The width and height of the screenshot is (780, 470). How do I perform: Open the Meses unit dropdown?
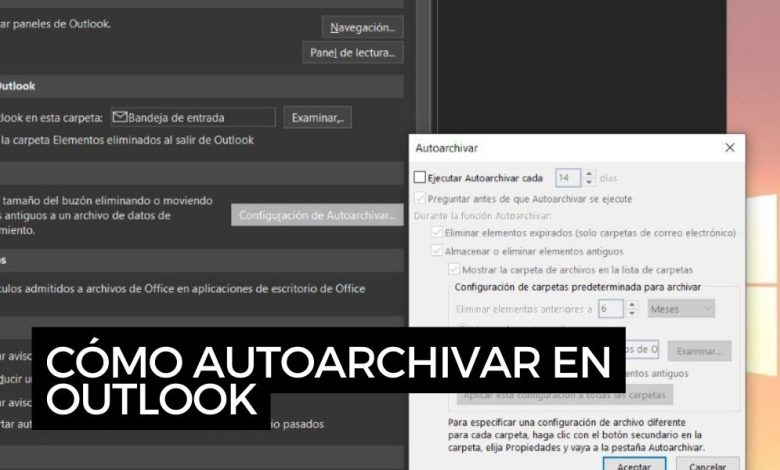[x=681, y=309]
